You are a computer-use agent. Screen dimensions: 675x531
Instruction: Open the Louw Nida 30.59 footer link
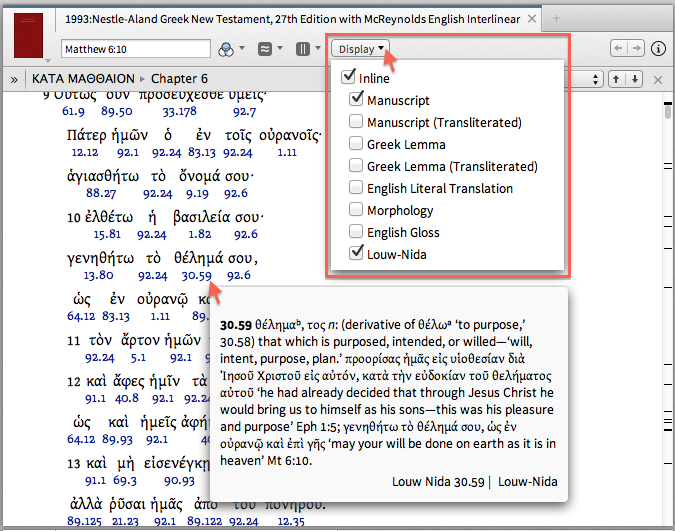coord(438,482)
